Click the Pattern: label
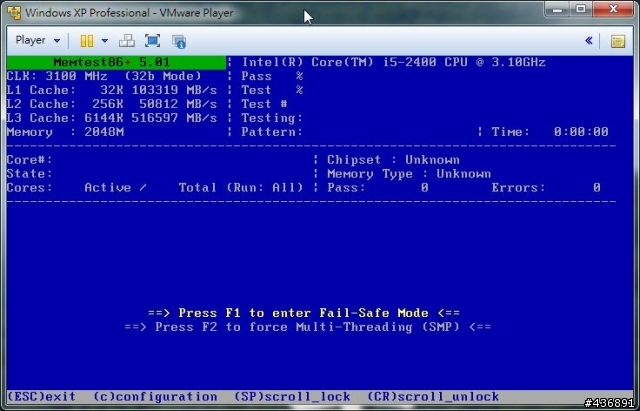 272,132
